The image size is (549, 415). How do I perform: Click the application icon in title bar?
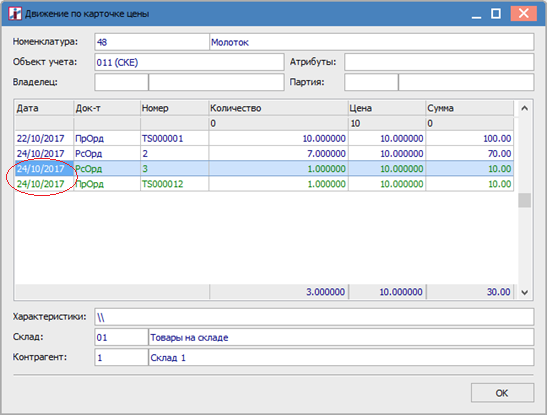[x=15, y=14]
